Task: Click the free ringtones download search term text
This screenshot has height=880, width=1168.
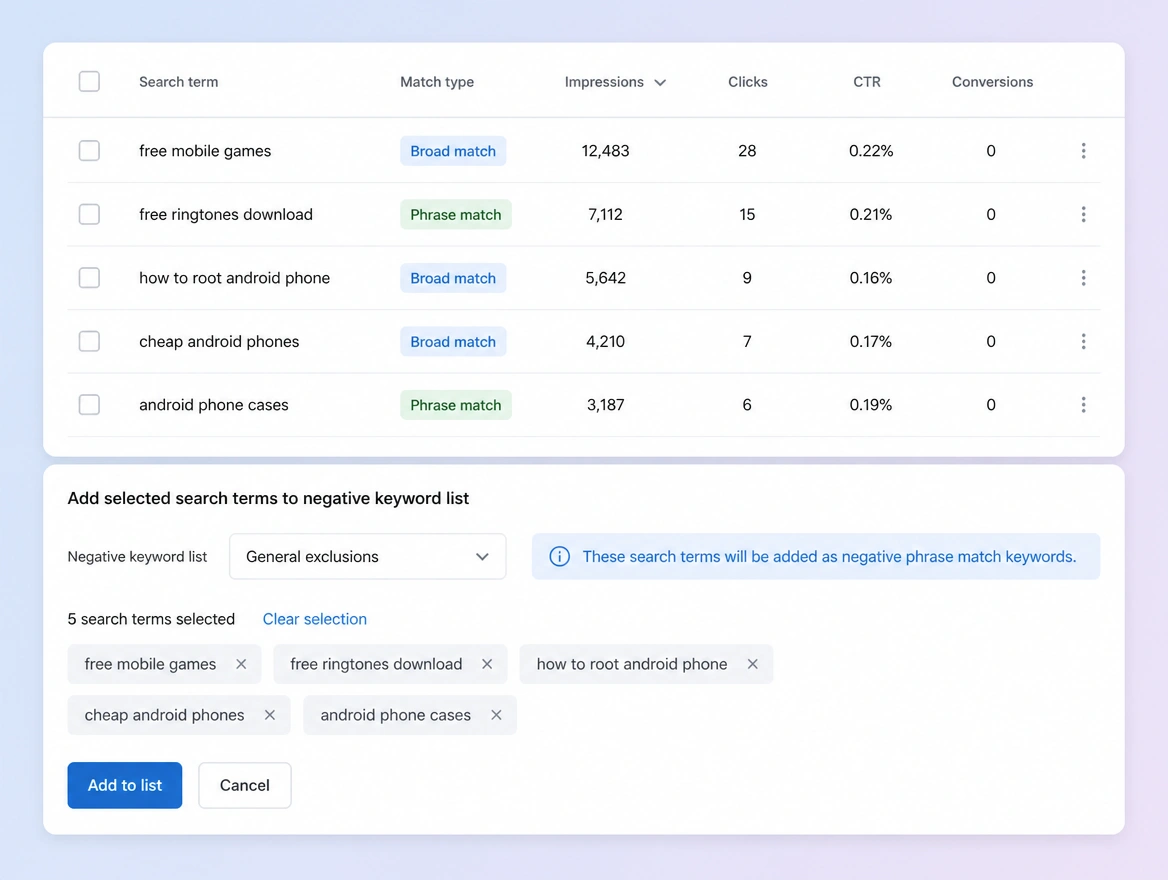Action: [226, 215]
